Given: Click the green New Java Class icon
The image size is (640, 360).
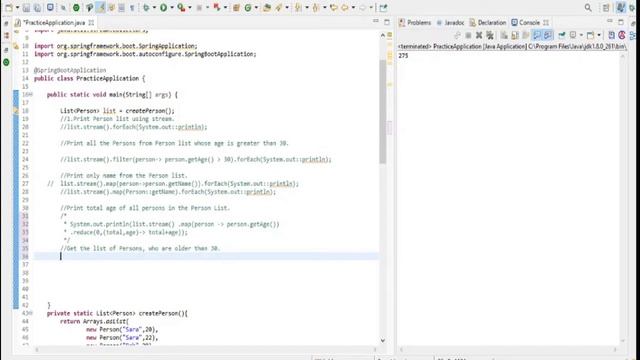Looking at the screenshot, I should [x=248, y=7].
